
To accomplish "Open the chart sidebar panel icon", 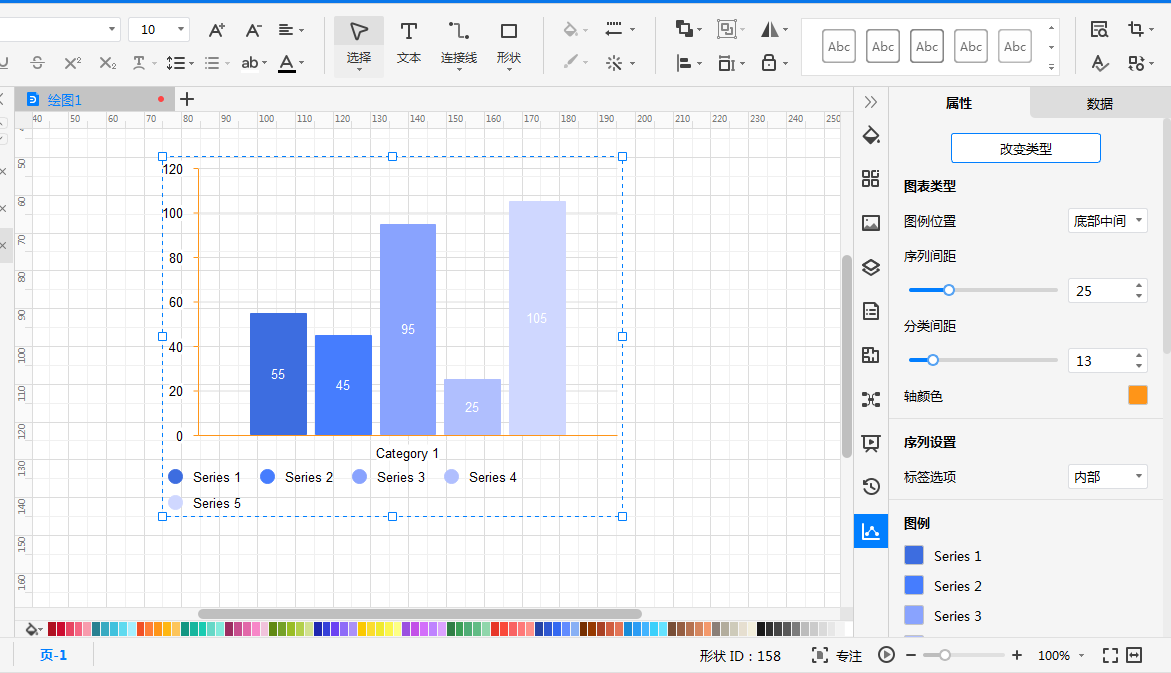I will click(x=871, y=531).
